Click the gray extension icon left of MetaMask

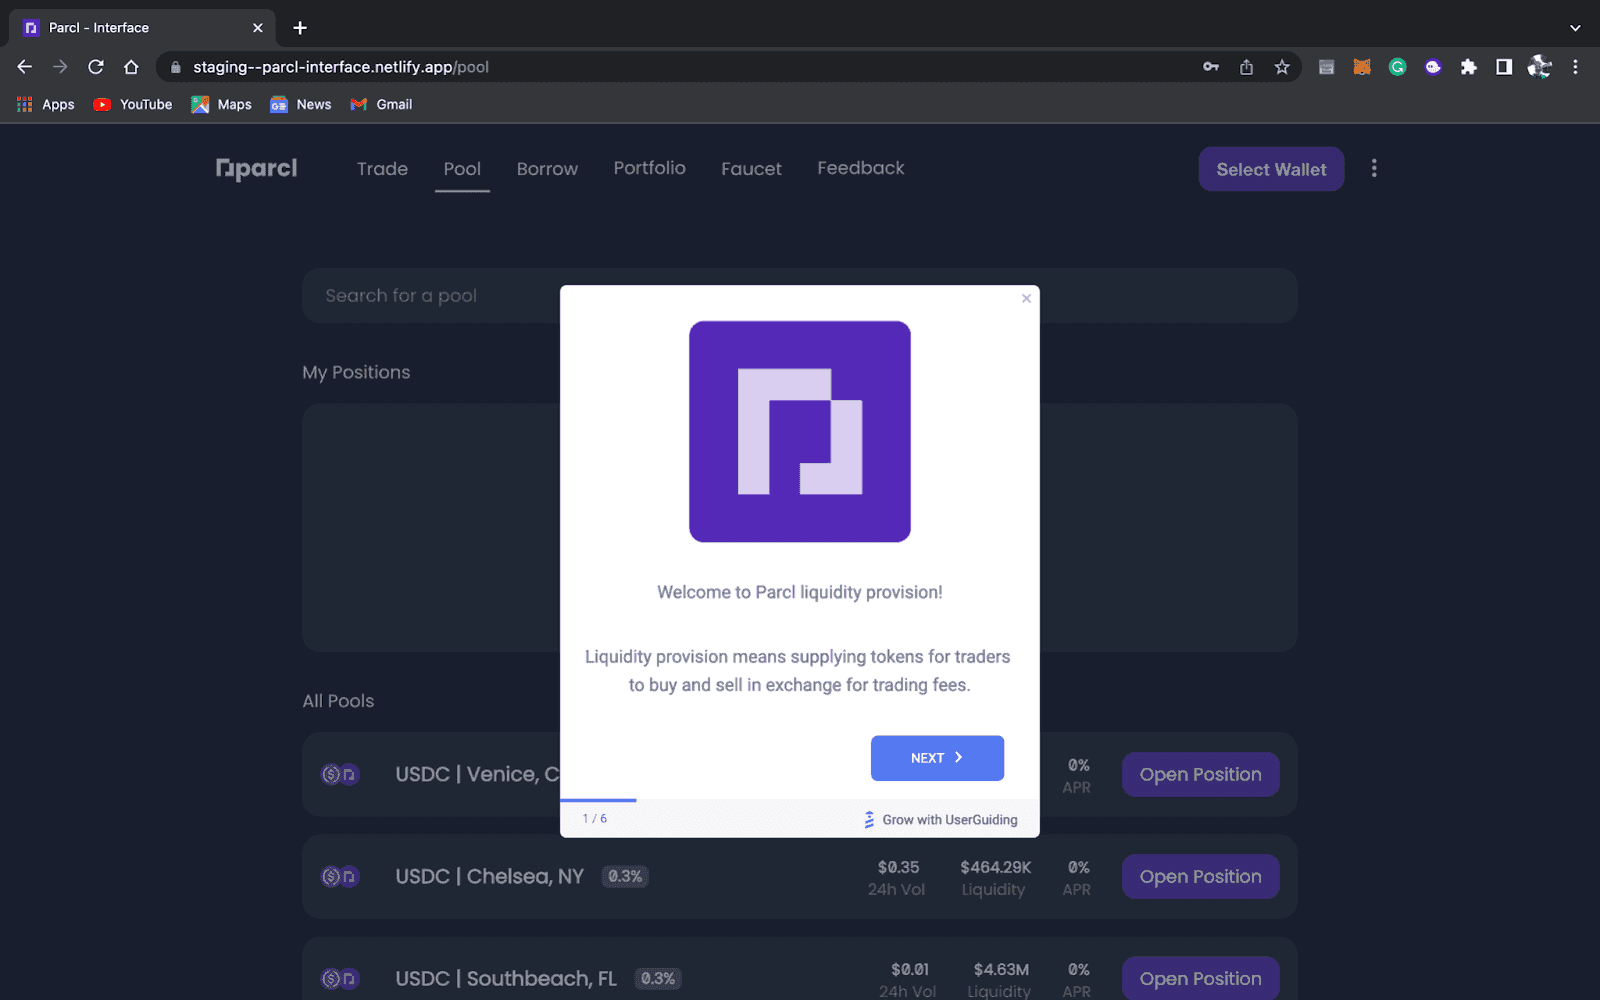point(1326,67)
